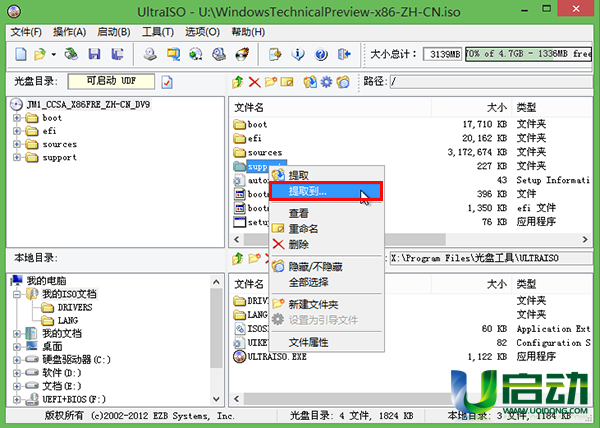The image size is (600, 428).
Task: Expand the efi folder in the disc tree
Action: pyautogui.click(x=17, y=131)
